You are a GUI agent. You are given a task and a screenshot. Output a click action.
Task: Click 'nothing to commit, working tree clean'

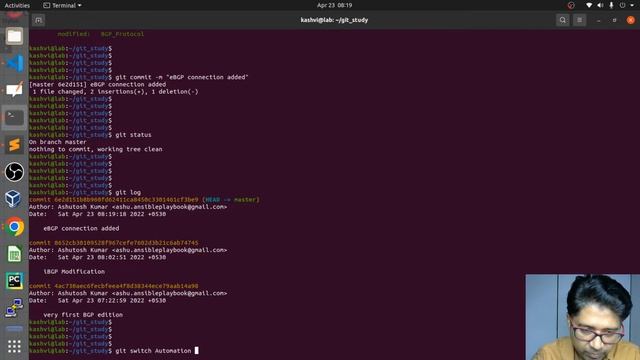point(96,149)
